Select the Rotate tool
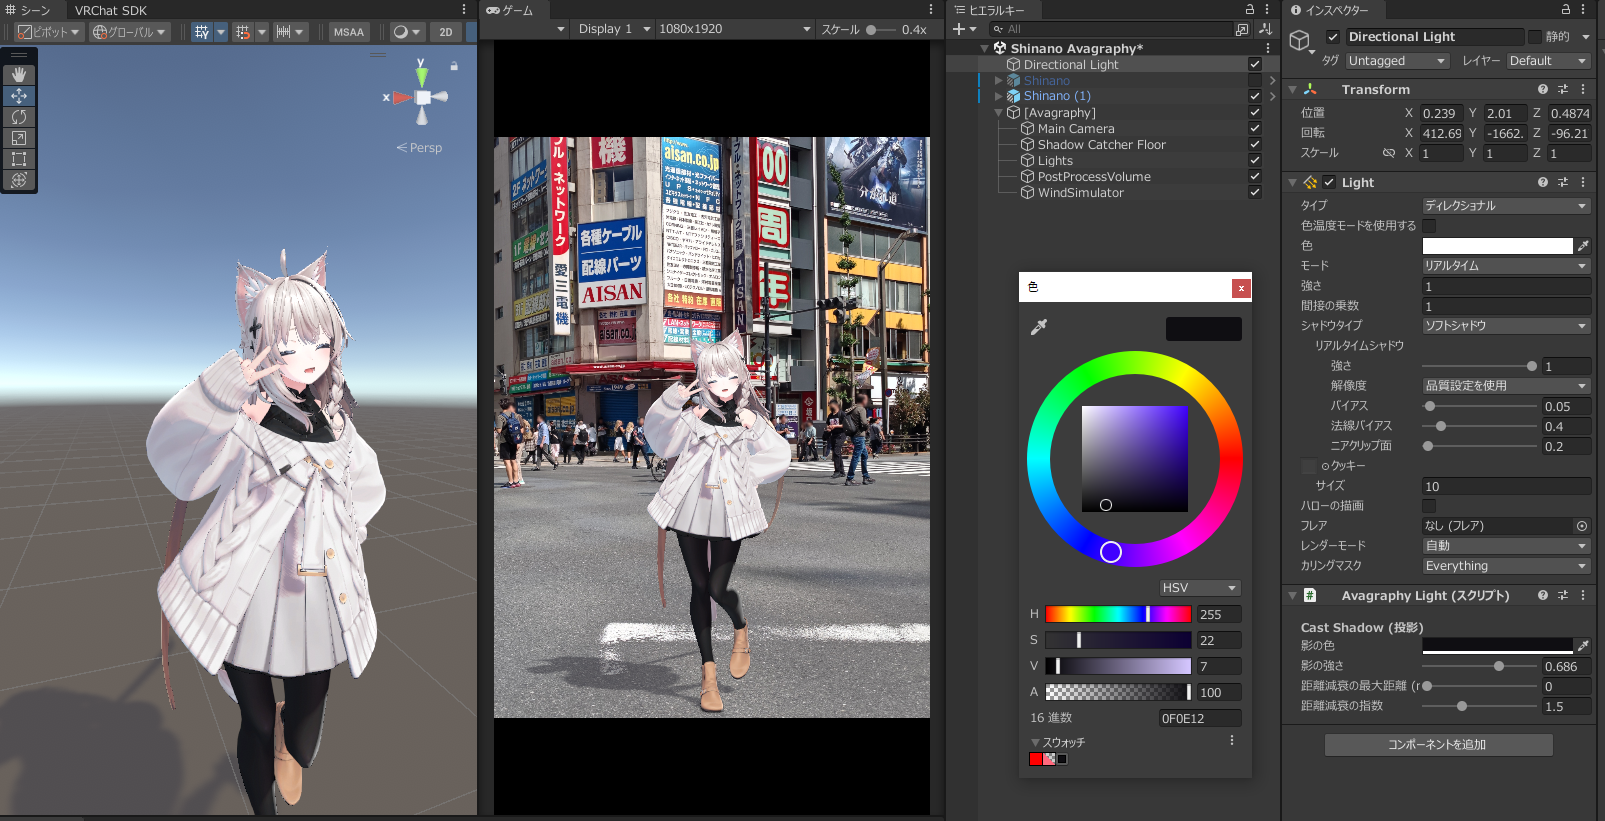The image size is (1605, 821). pos(19,117)
